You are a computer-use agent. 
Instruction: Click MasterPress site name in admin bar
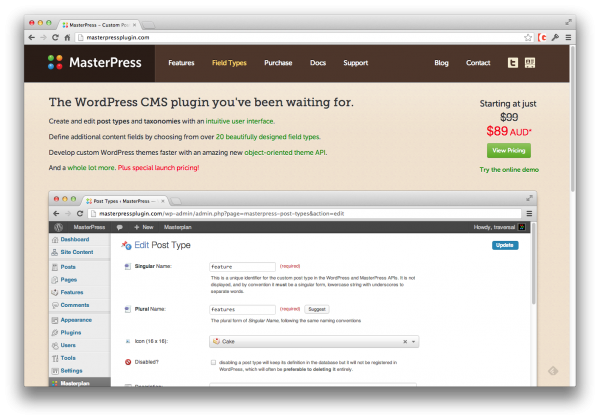(x=89, y=227)
